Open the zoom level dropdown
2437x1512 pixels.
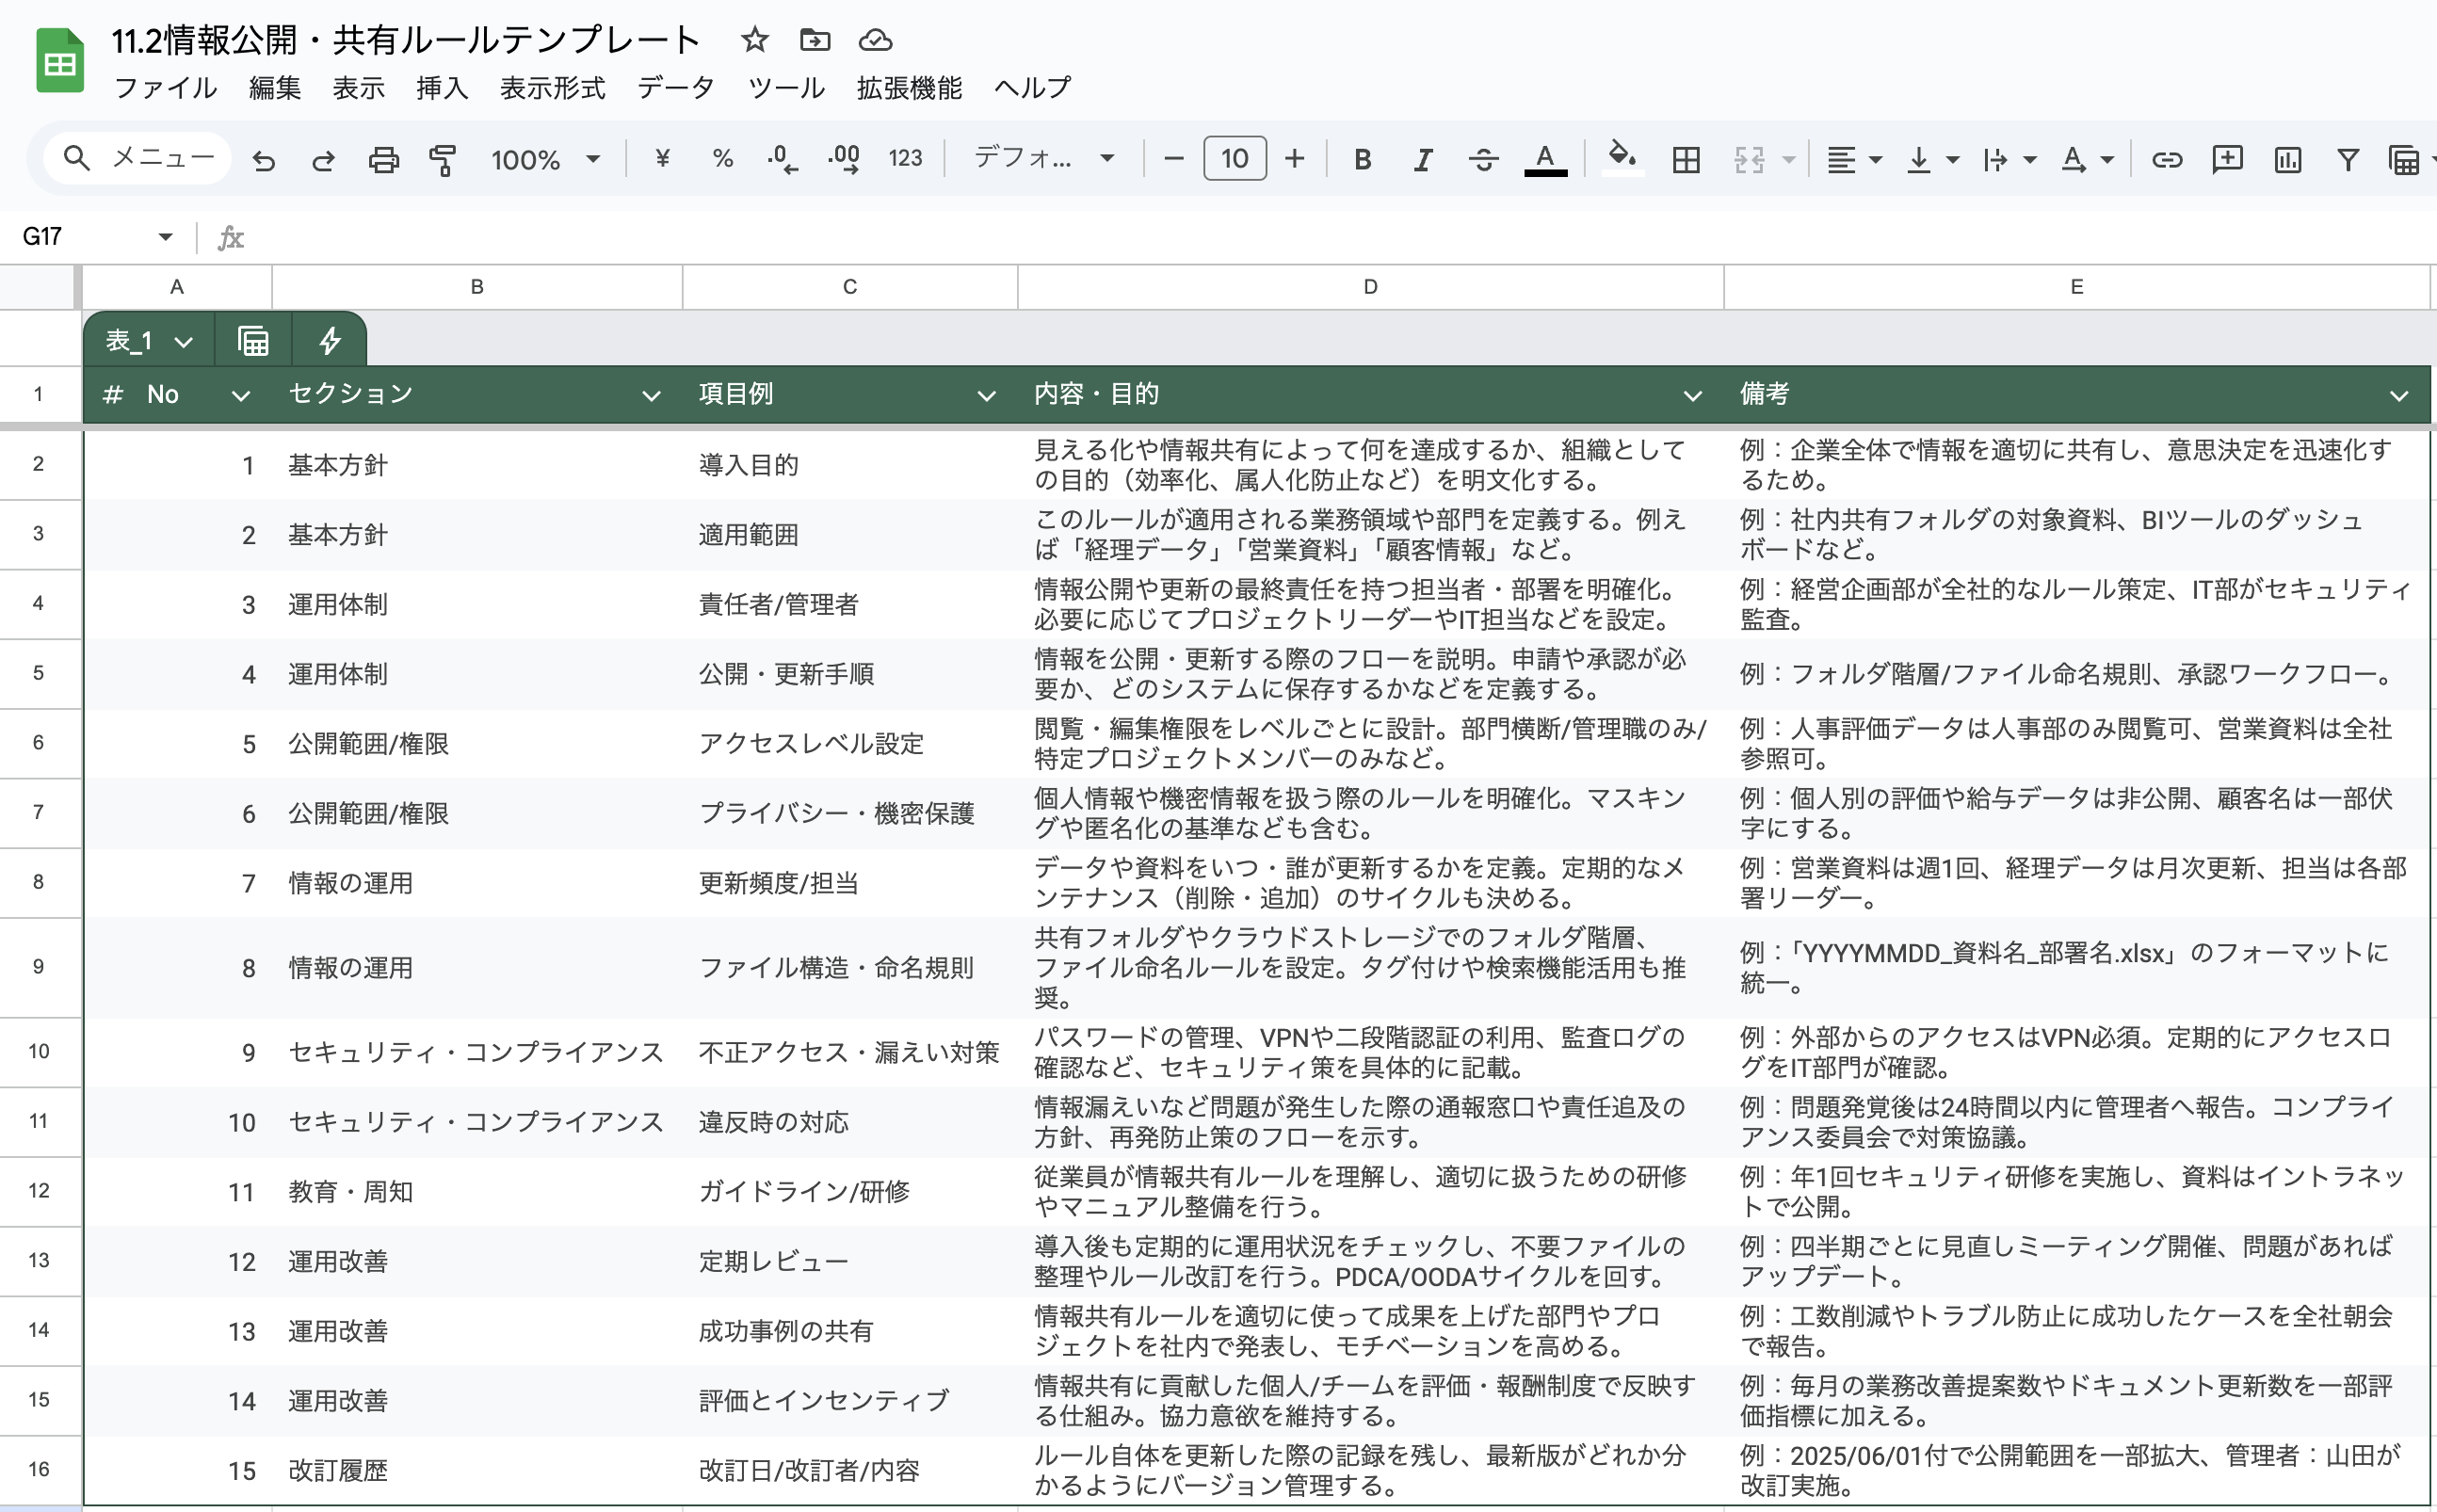[543, 158]
